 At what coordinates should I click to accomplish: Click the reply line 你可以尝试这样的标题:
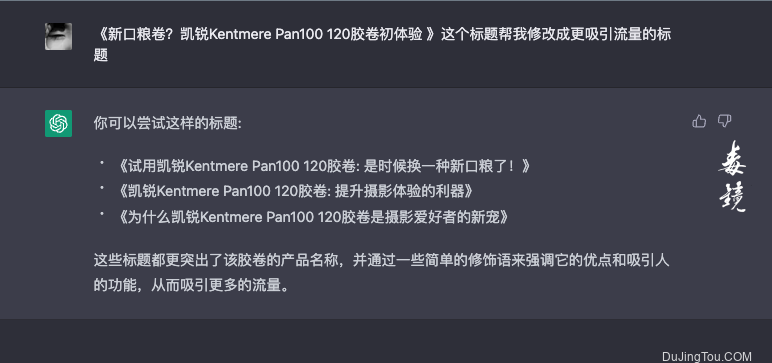coord(167,124)
